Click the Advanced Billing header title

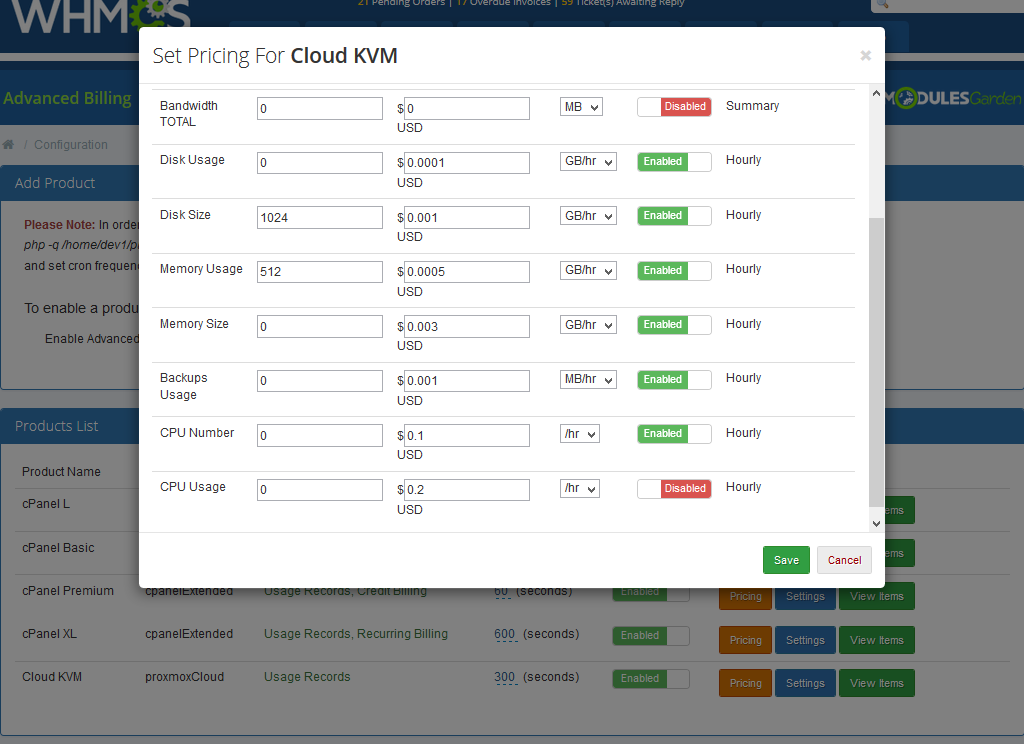(67, 99)
